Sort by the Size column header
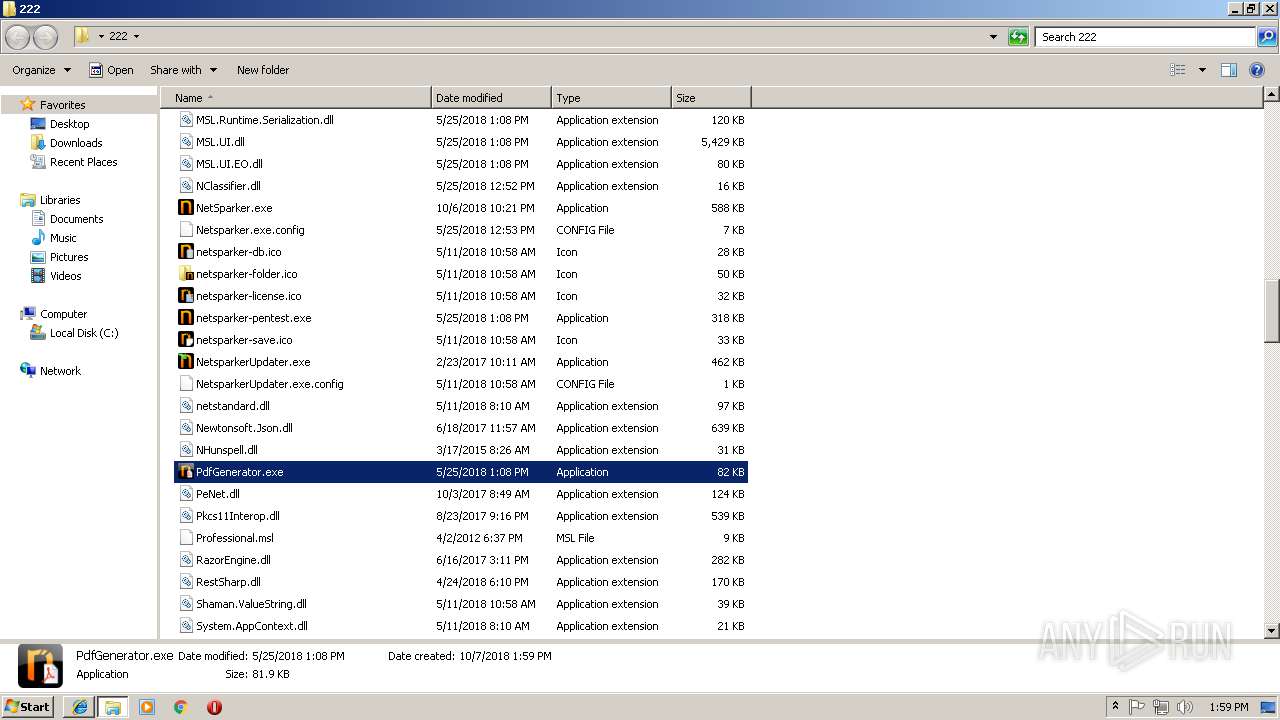 pos(711,98)
